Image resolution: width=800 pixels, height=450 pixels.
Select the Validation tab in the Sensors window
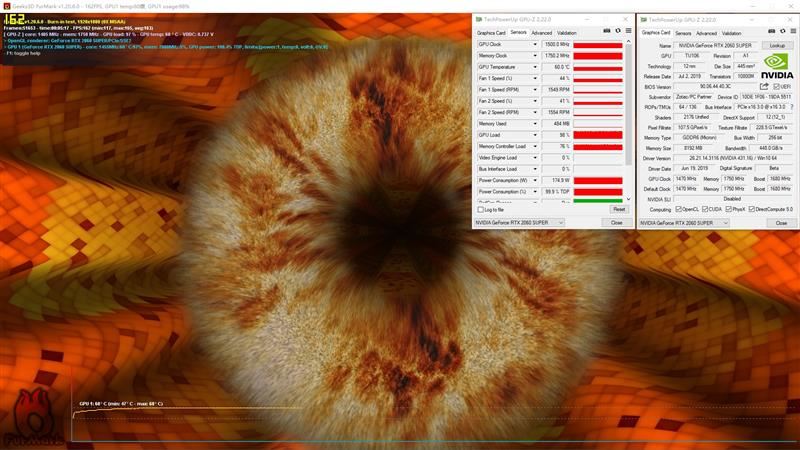(x=566, y=33)
